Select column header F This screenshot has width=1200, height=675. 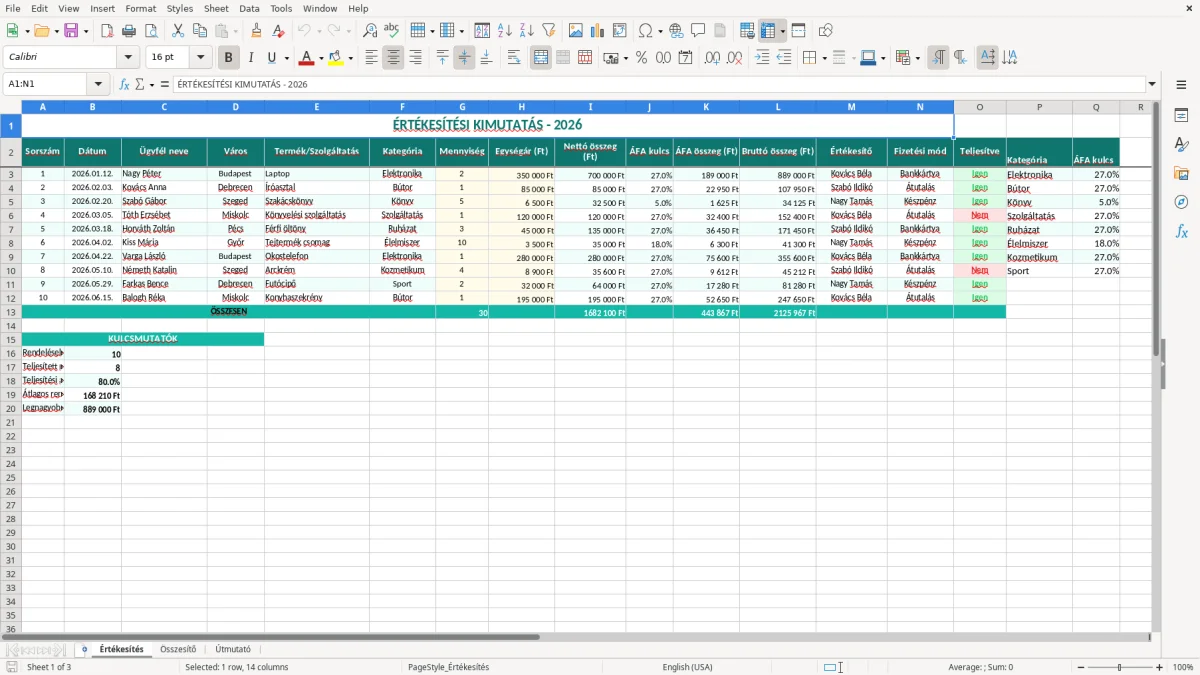tap(402, 107)
